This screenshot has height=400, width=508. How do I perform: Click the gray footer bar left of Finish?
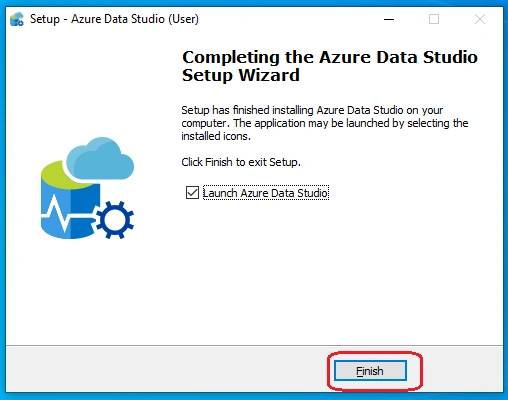(x=167, y=369)
